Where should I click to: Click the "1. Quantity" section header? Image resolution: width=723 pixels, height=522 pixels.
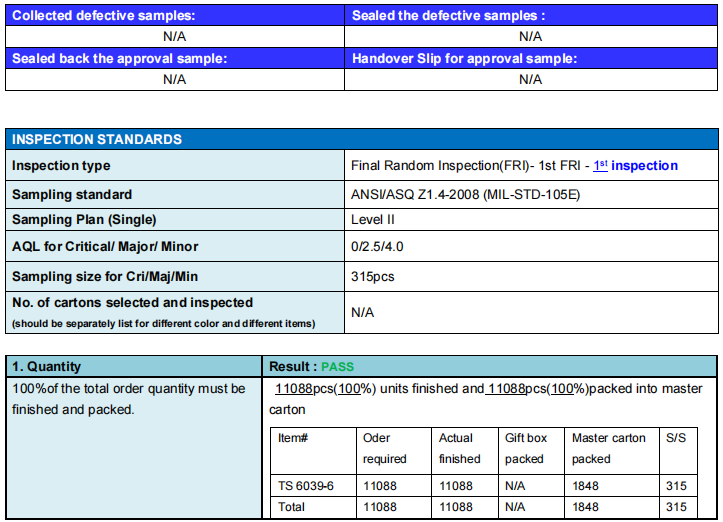47,367
